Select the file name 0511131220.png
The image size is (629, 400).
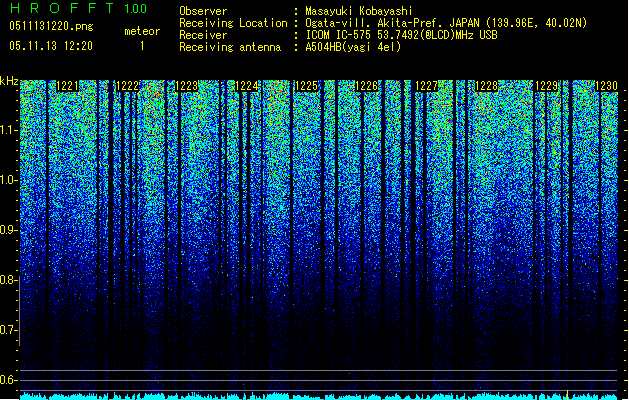pyautogui.click(x=51, y=26)
